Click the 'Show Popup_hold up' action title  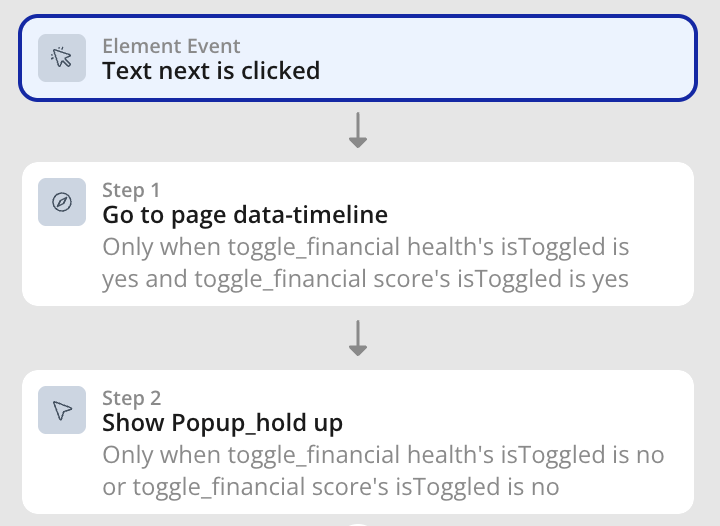pyautogui.click(x=223, y=423)
